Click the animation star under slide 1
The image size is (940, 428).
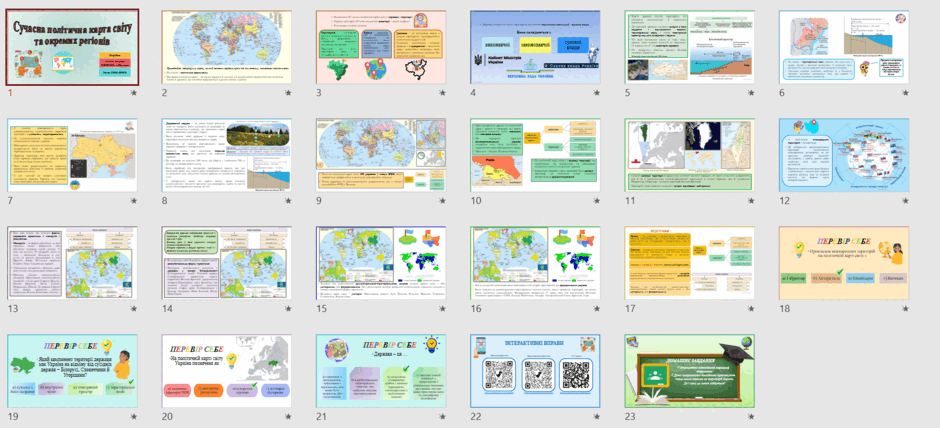(134, 93)
